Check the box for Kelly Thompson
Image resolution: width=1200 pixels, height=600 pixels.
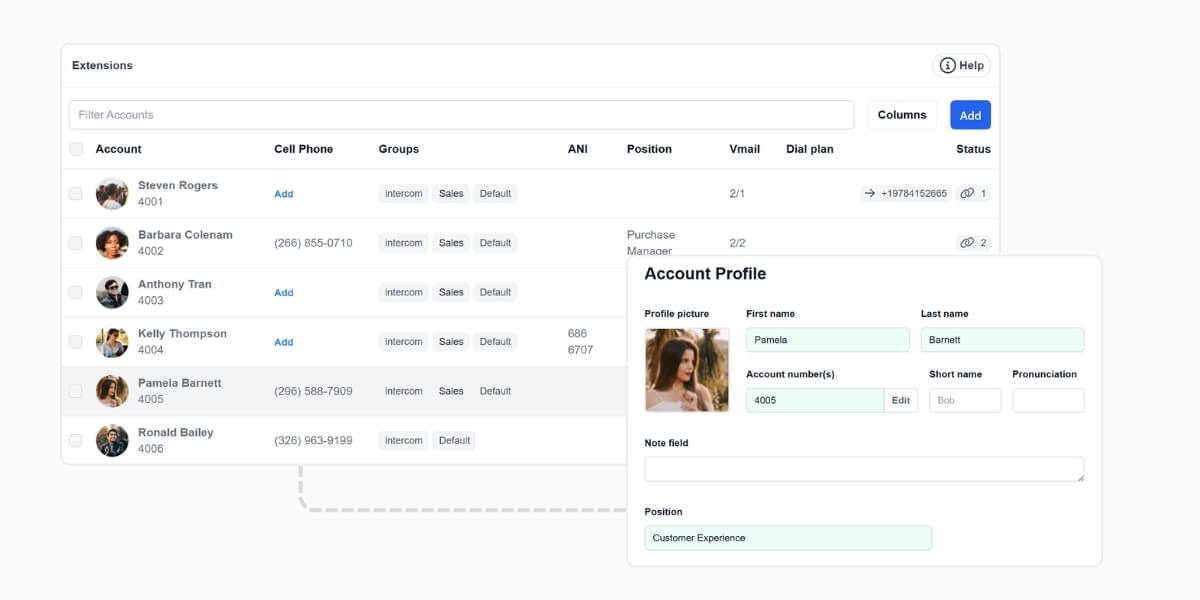pyautogui.click(x=76, y=342)
